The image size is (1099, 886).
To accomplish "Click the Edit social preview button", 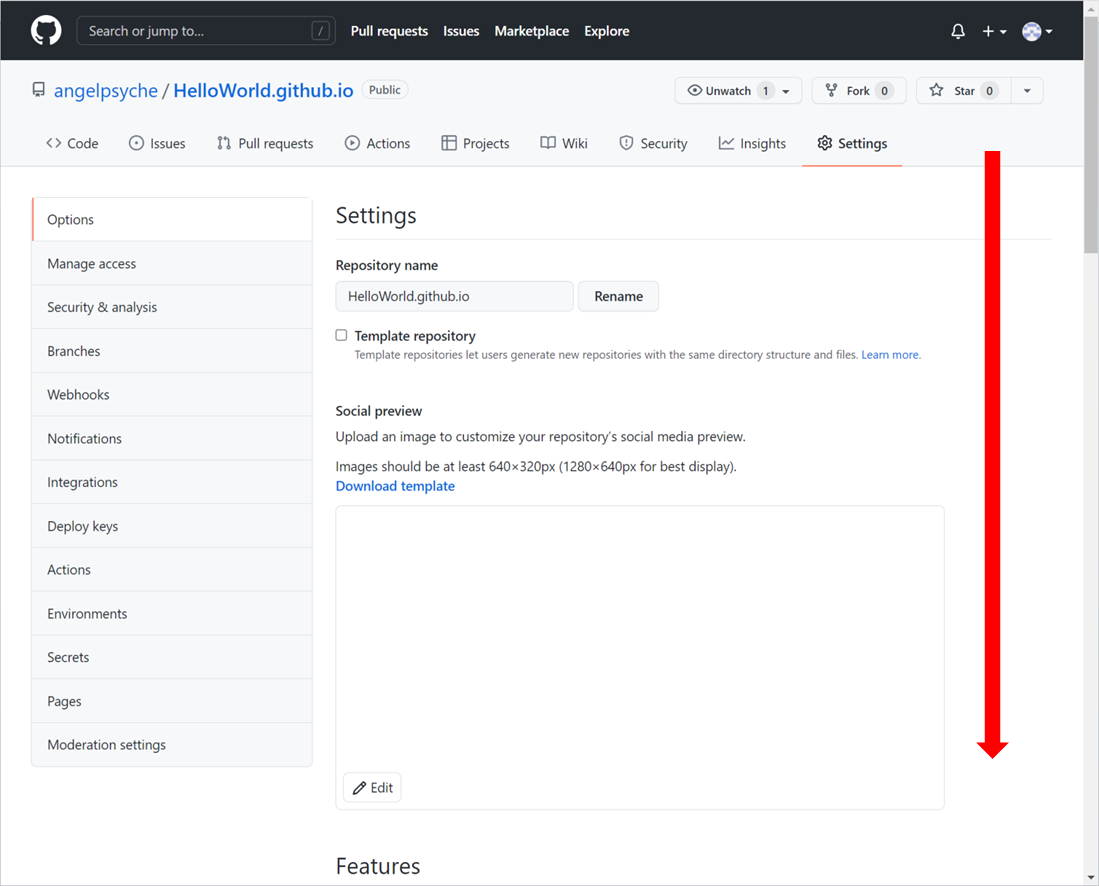I will pos(372,788).
